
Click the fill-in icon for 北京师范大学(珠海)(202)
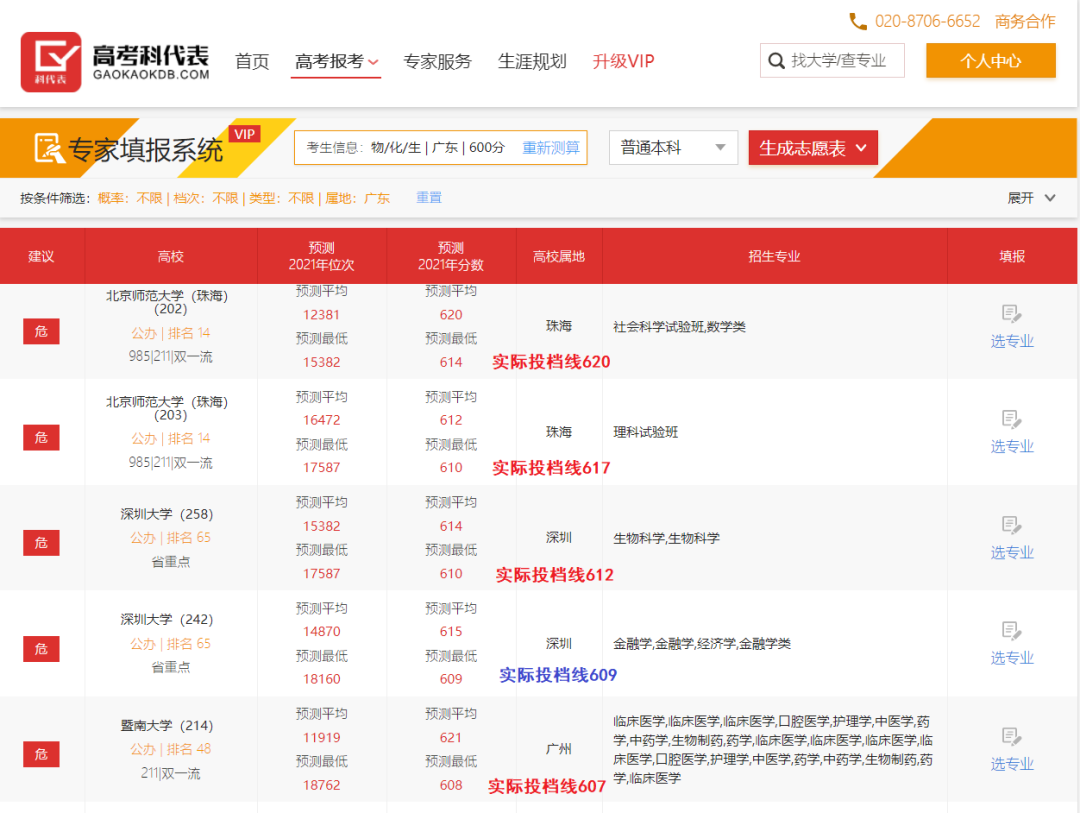pyautogui.click(x=1011, y=313)
